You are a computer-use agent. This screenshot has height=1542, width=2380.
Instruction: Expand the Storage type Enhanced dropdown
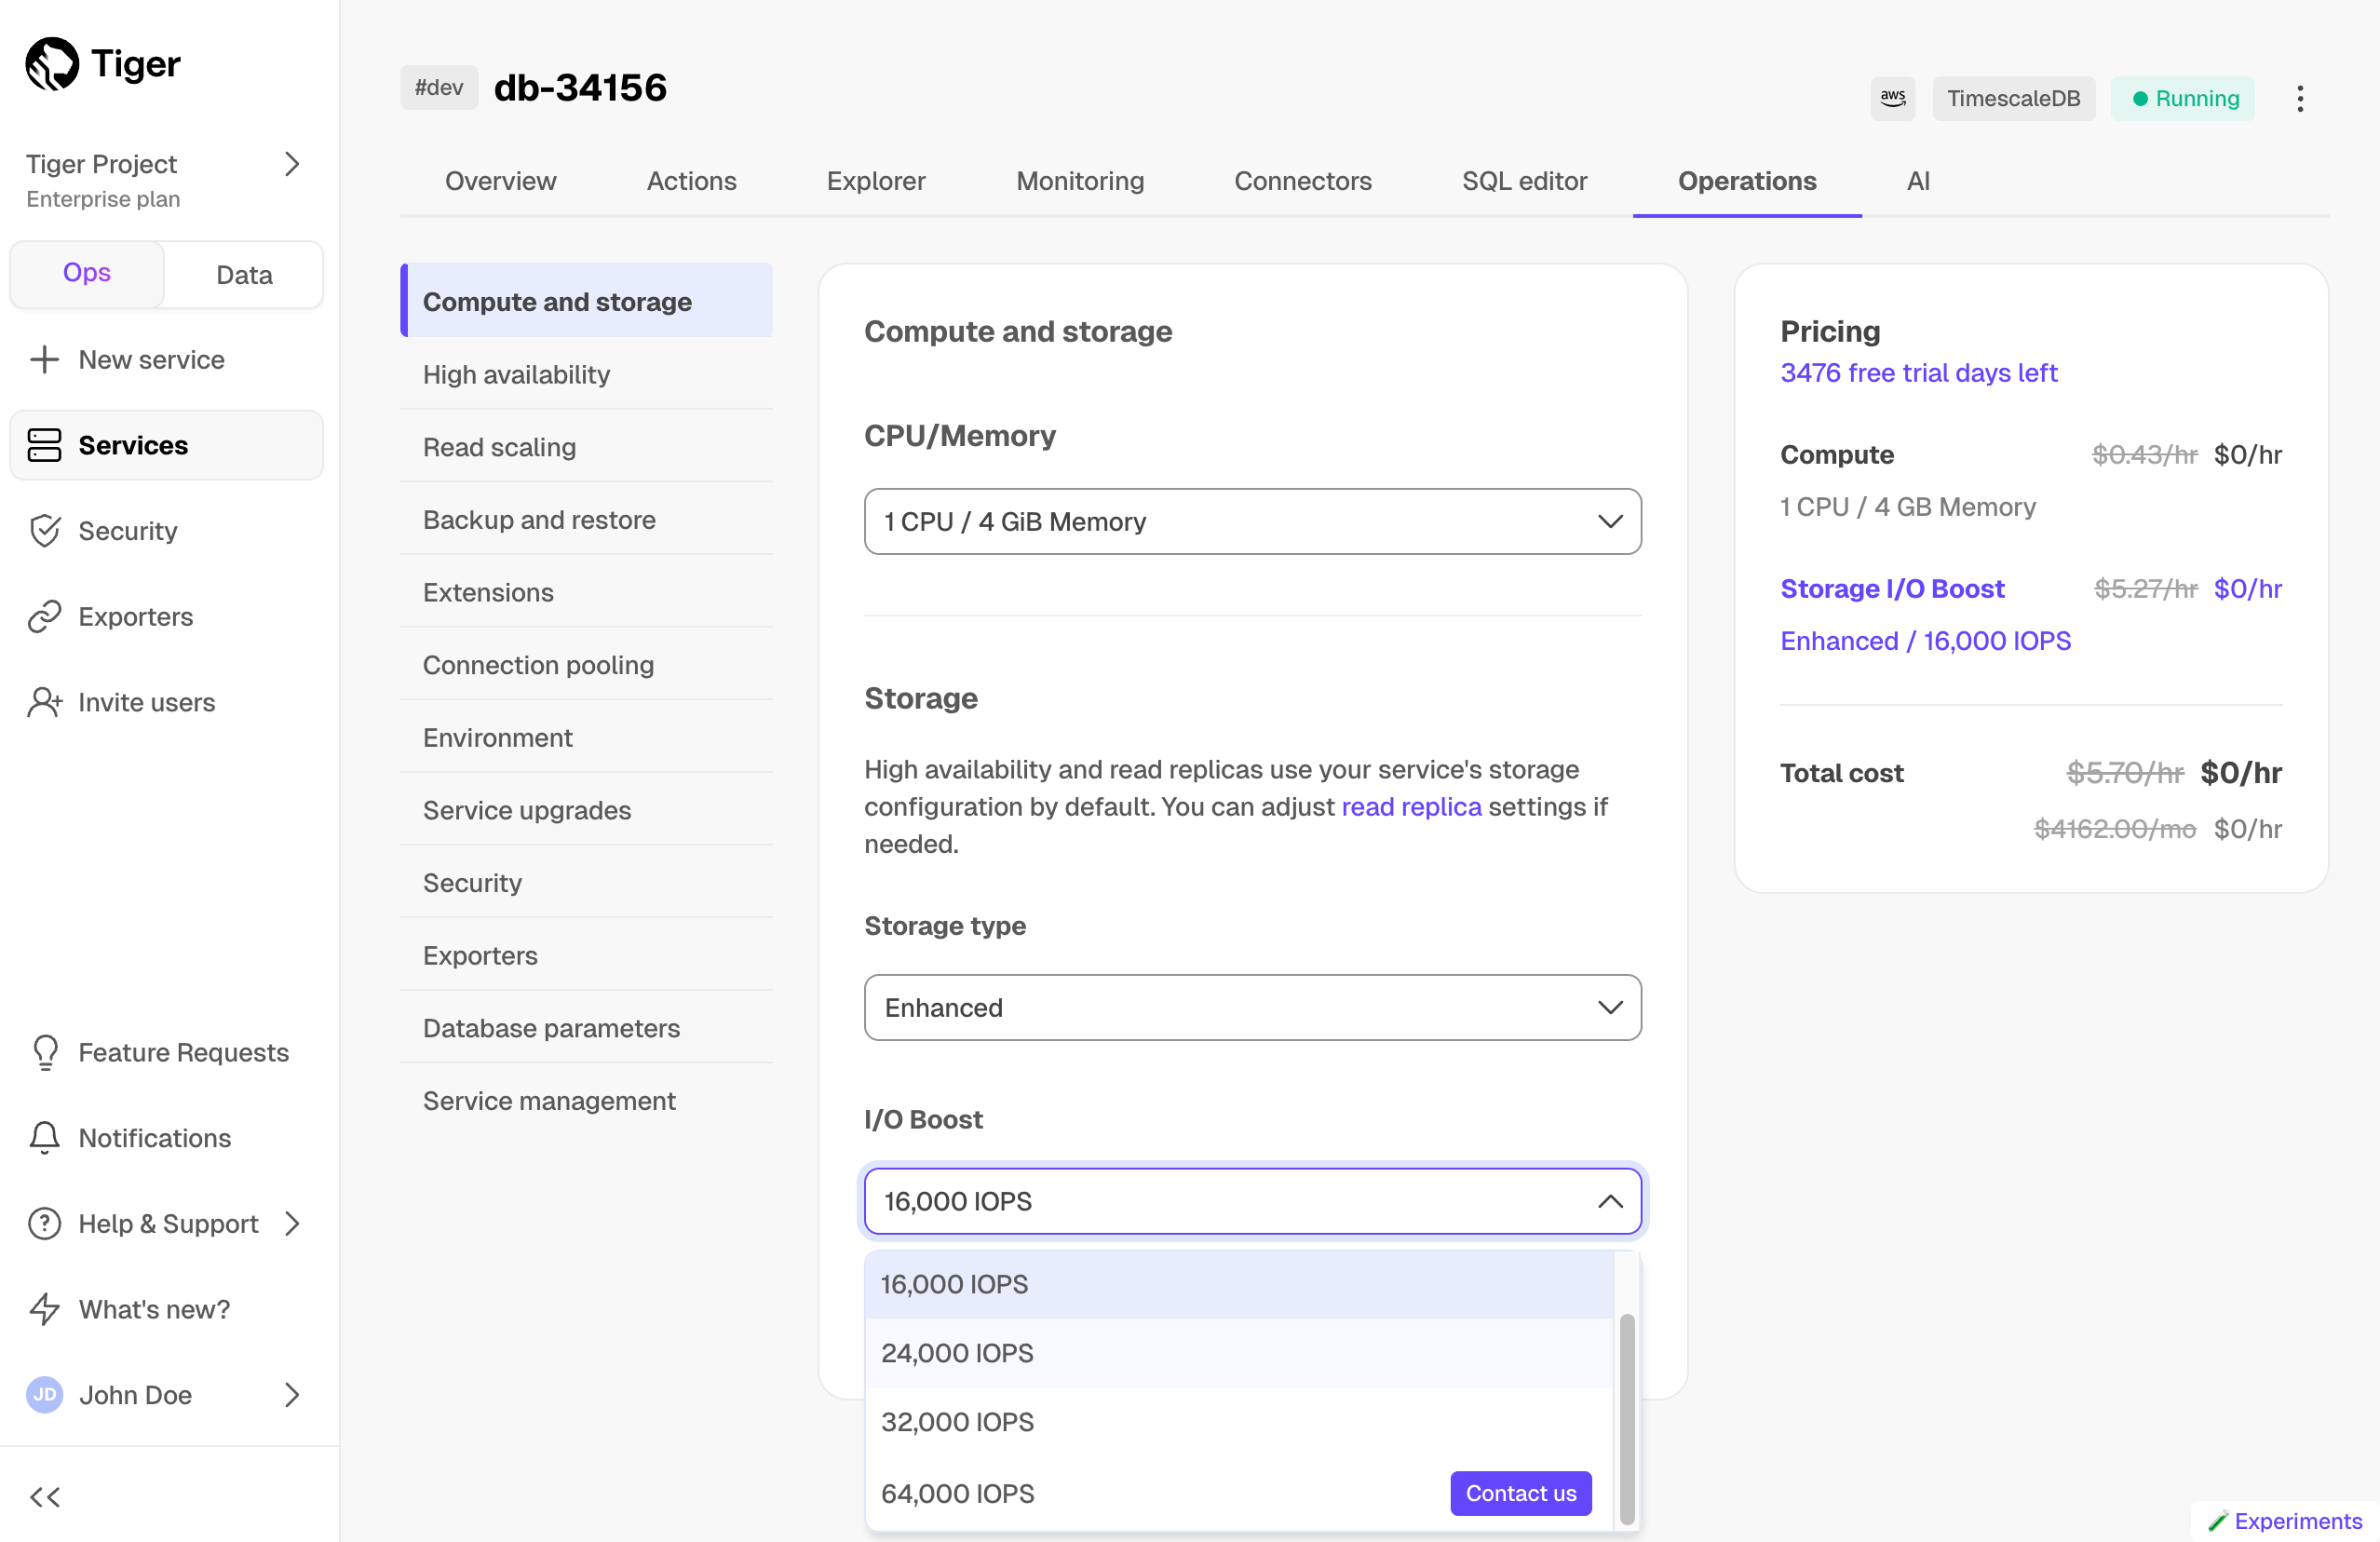1252,1008
